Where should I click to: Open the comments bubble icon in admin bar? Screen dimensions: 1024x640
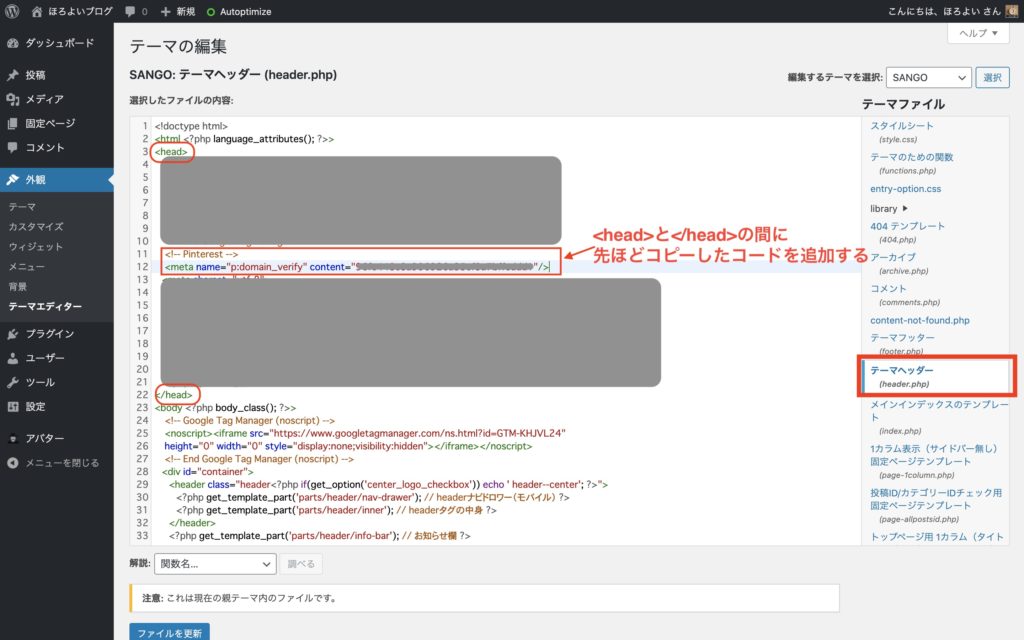tap(131, 11)
